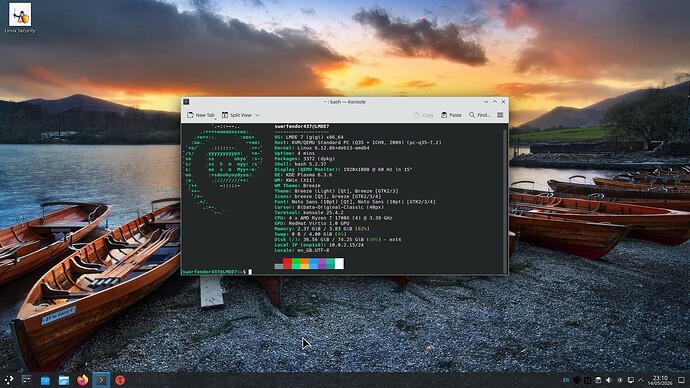Click the 'Packages: 3372 (dpkg)' line
The width and height of the screenshot is (690, 388).
(305, 158)
